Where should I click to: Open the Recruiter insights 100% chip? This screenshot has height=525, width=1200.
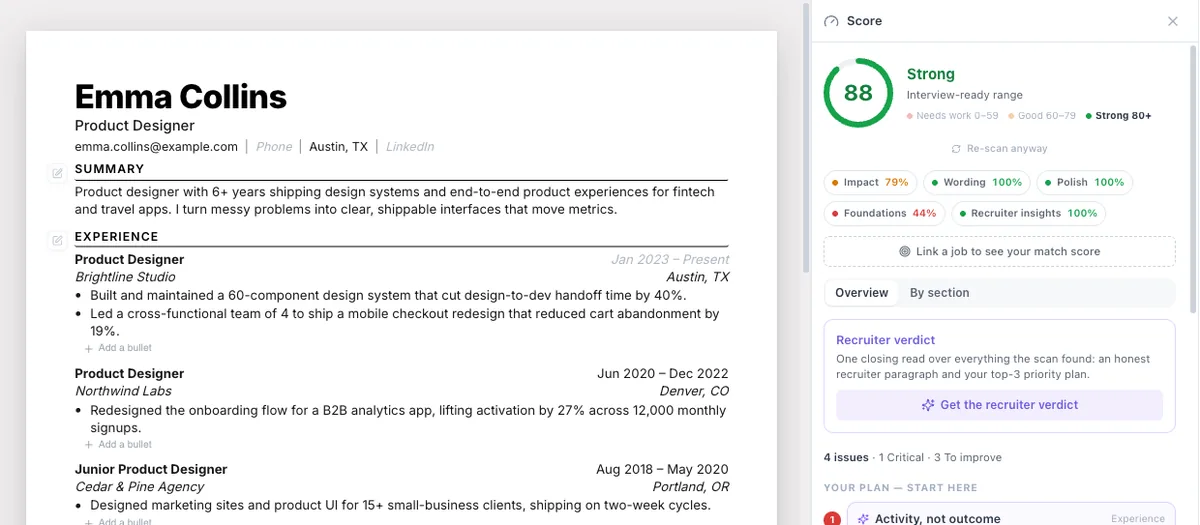tap(1027, 213)
